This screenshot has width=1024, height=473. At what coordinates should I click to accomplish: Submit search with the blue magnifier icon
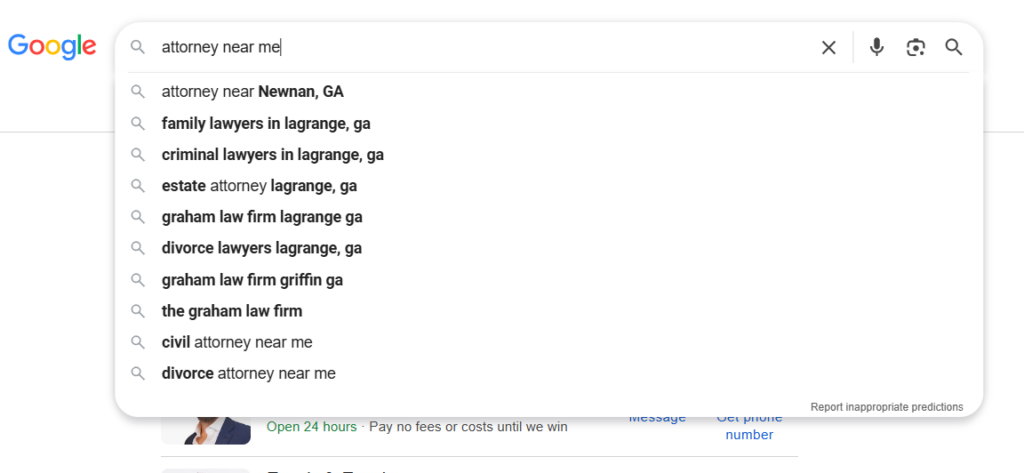click(954, 47)
